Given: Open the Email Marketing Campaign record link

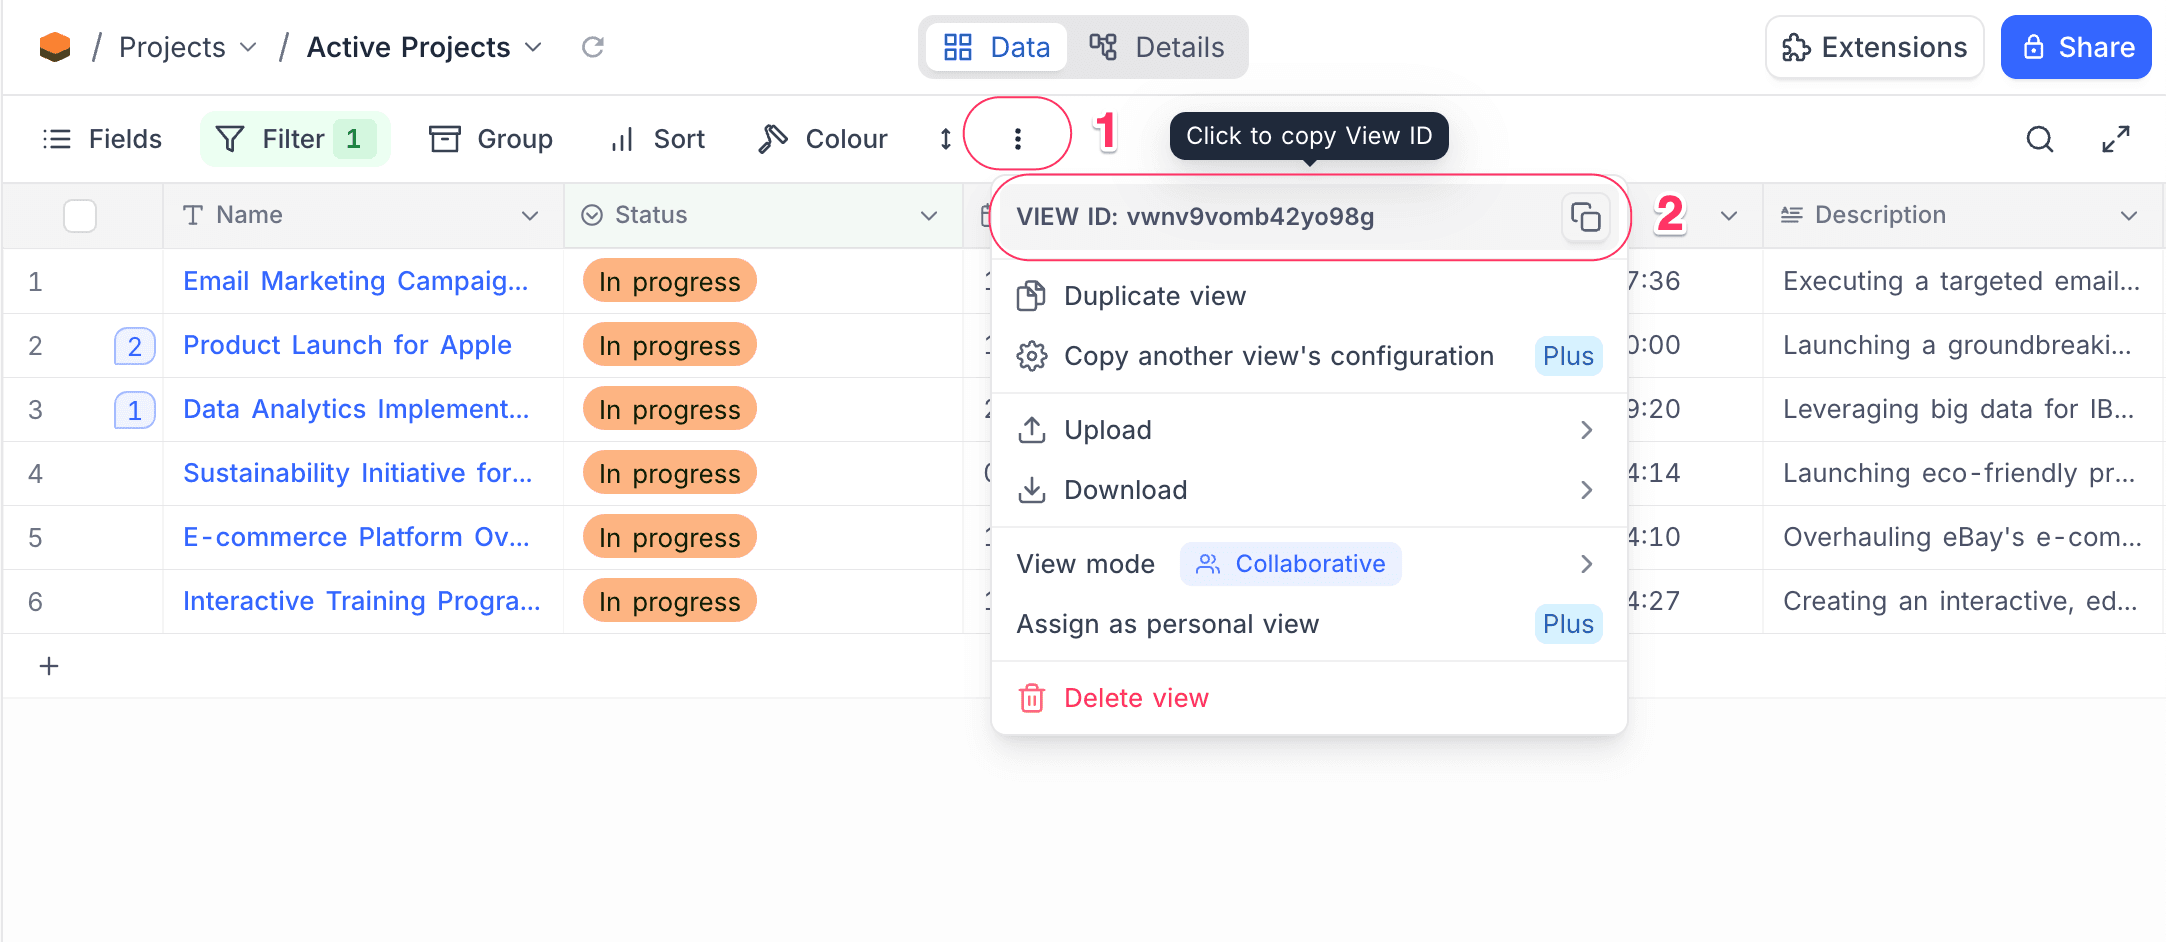Looking at the screenshot, I should pos(355,281).
